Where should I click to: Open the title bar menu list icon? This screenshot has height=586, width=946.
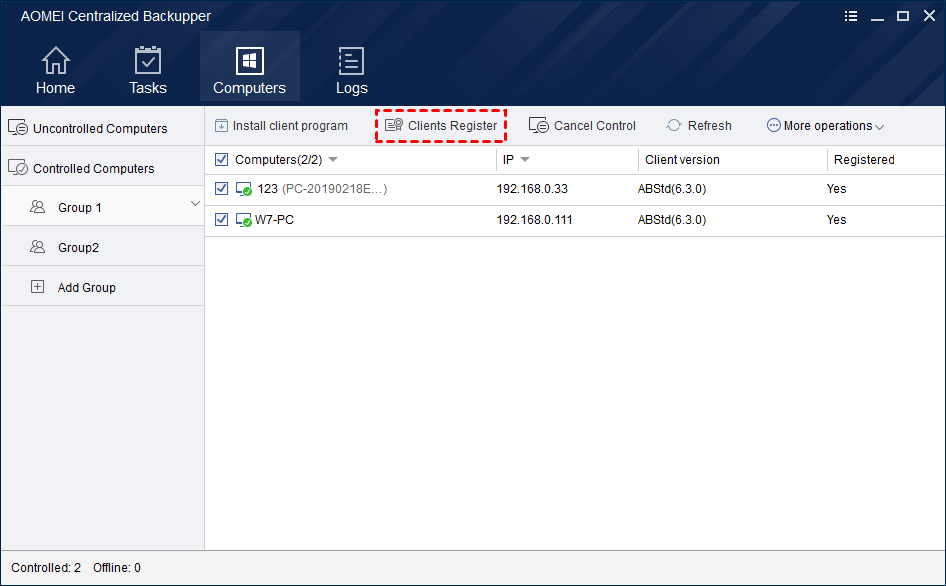[851, 16]
